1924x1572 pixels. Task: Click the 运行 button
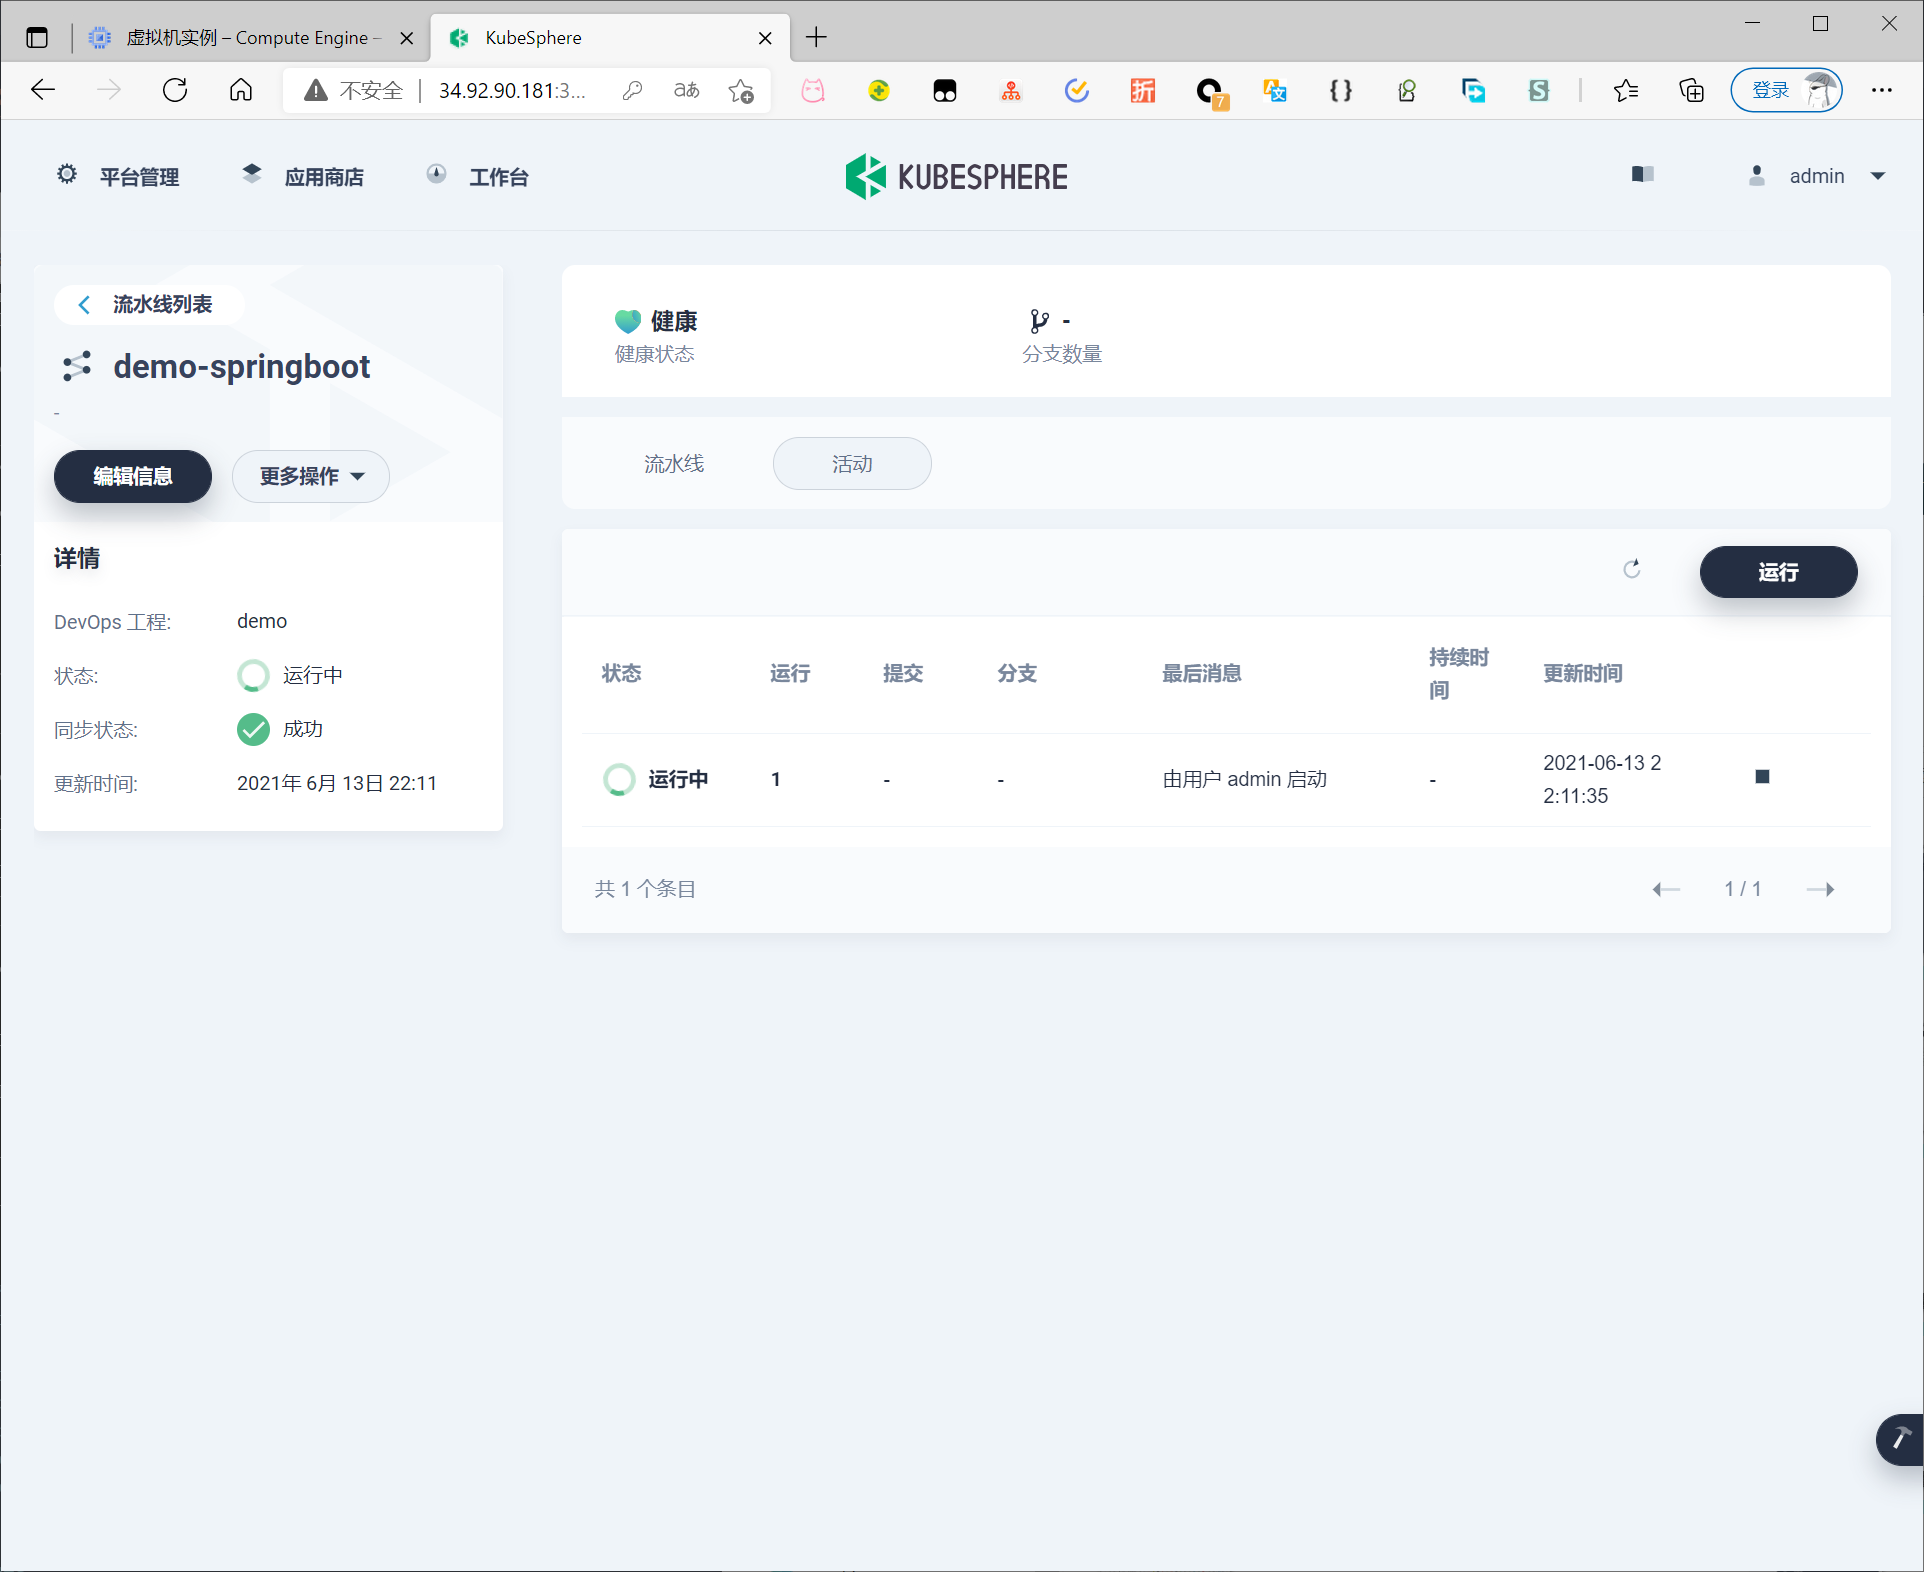[1778, 572]
